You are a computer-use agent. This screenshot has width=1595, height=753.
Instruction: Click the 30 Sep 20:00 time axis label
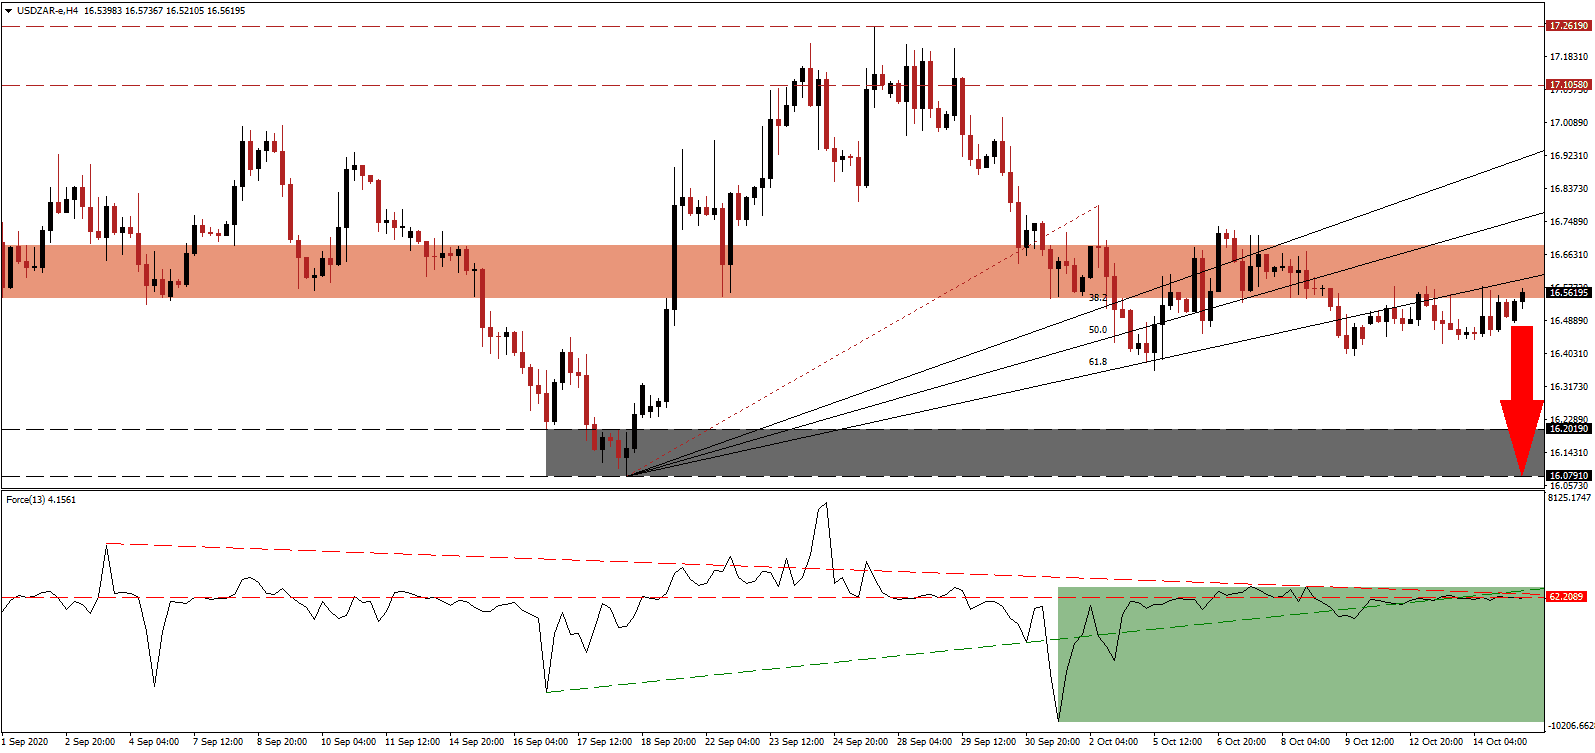coord(1052,742)
